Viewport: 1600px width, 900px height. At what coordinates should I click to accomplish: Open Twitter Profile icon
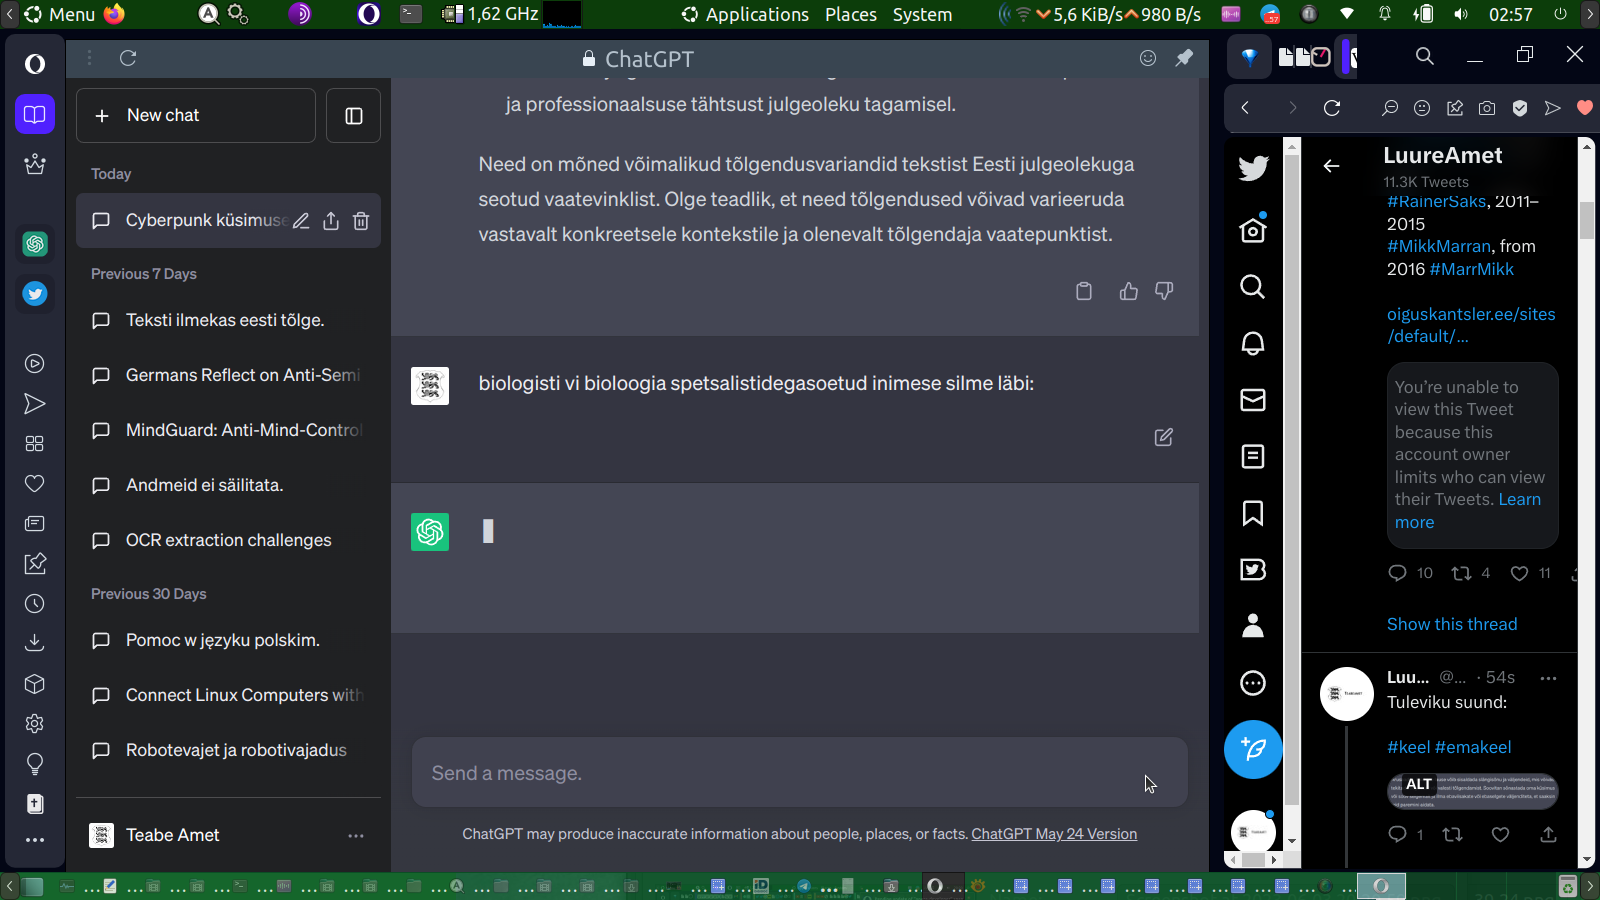1253,626
